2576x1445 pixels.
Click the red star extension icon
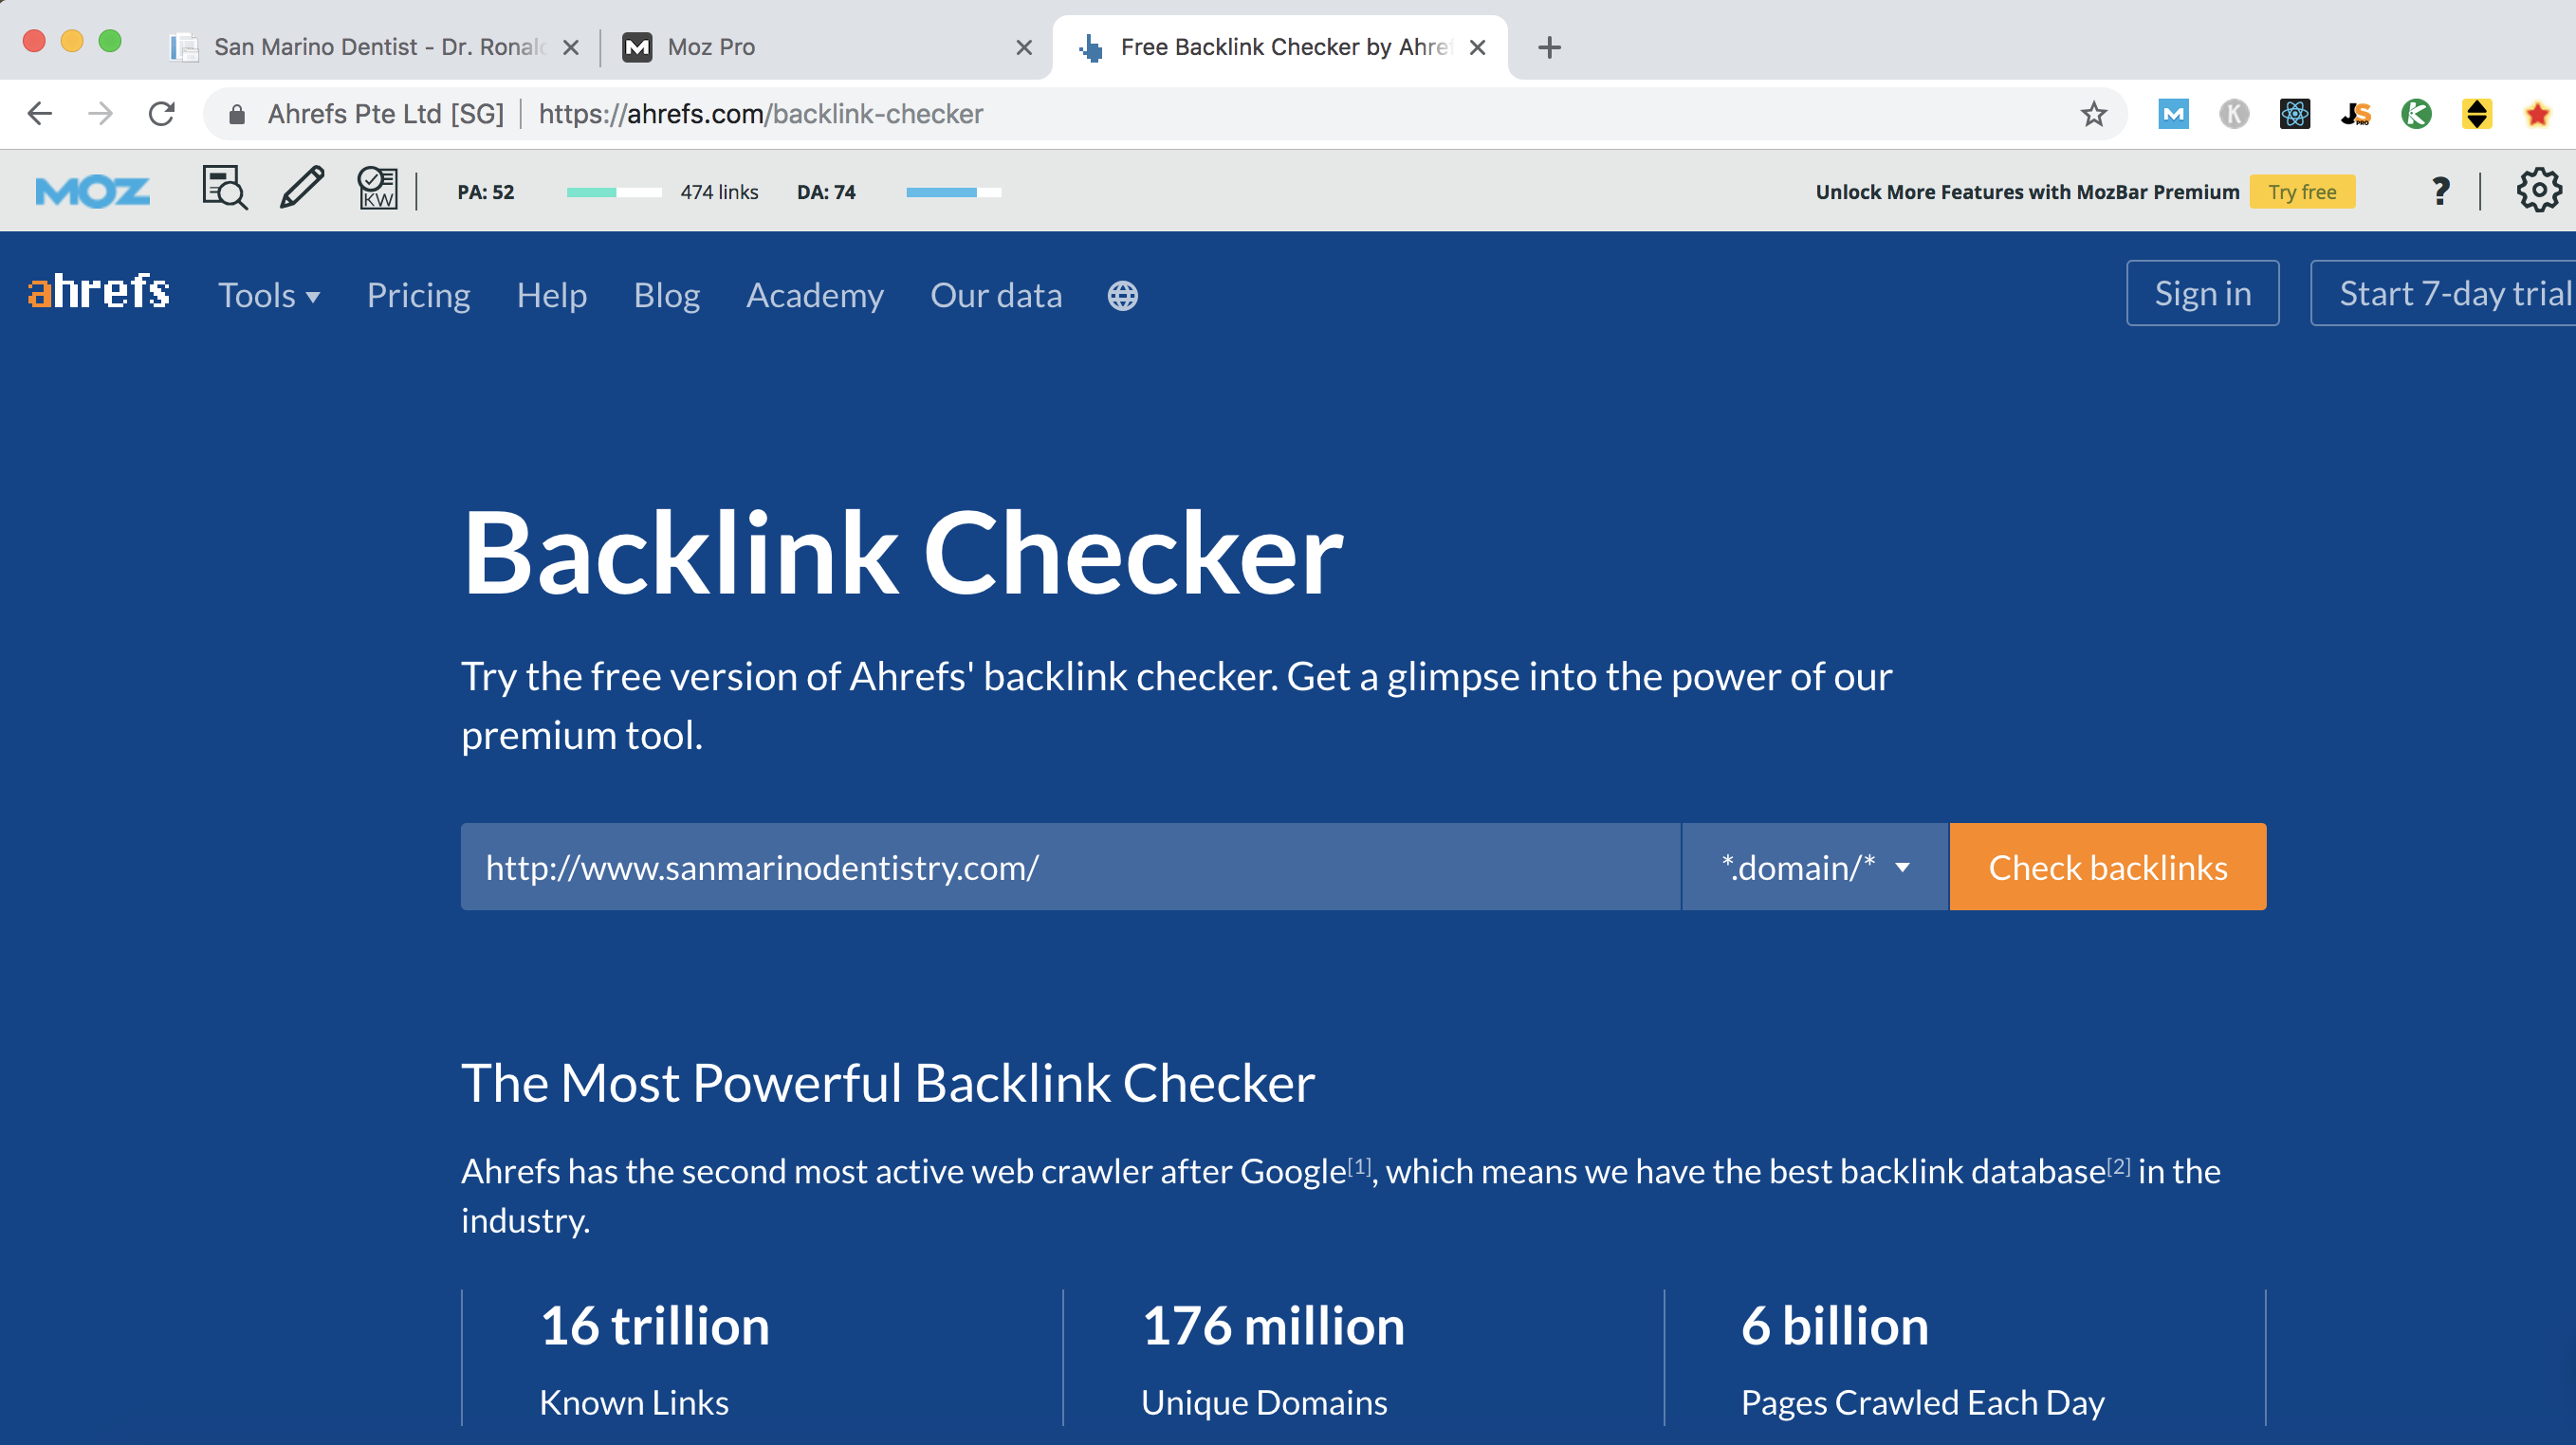coord(2538,114)
